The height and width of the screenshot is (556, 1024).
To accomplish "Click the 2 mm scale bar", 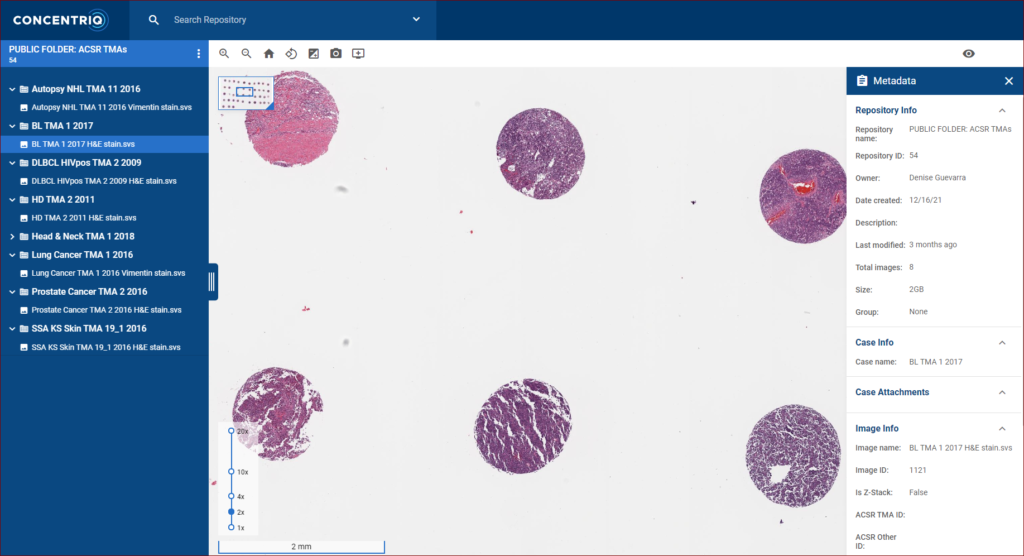I will click(x=301, y=547).
